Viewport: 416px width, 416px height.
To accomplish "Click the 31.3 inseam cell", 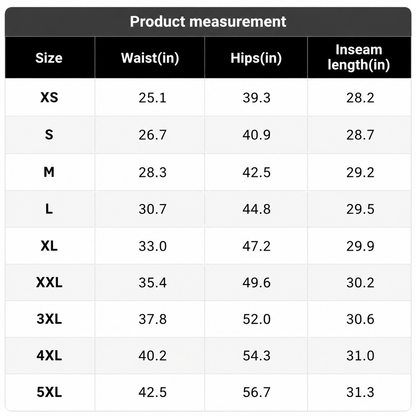I will click(360, 392).
